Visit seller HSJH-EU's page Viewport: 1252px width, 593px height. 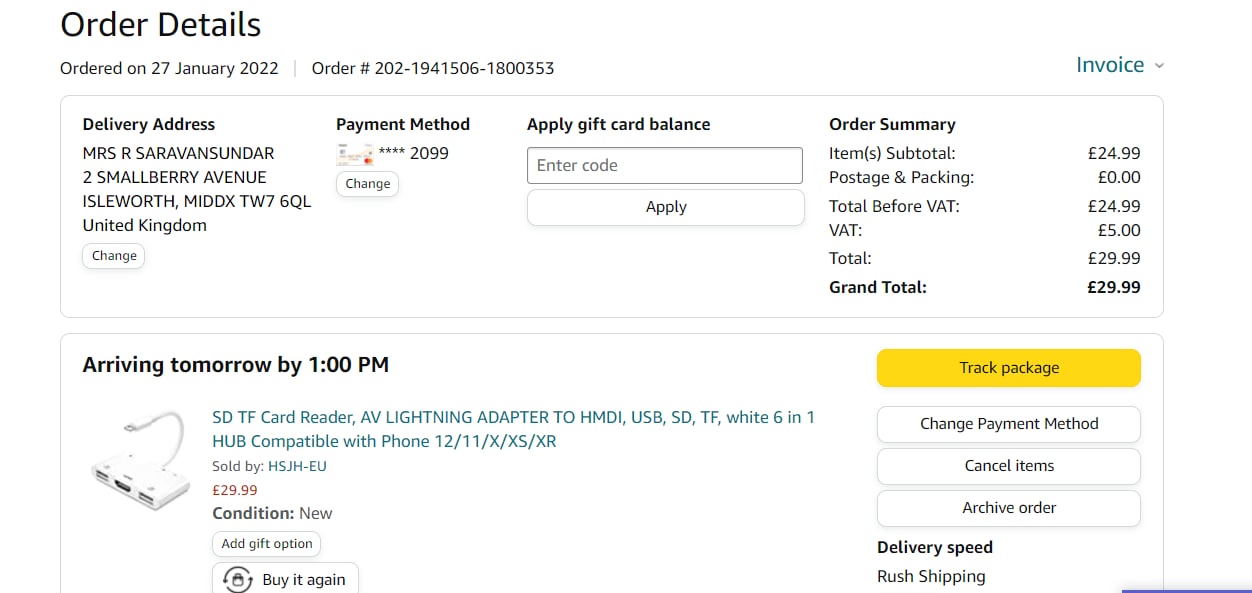pos(297,466)
